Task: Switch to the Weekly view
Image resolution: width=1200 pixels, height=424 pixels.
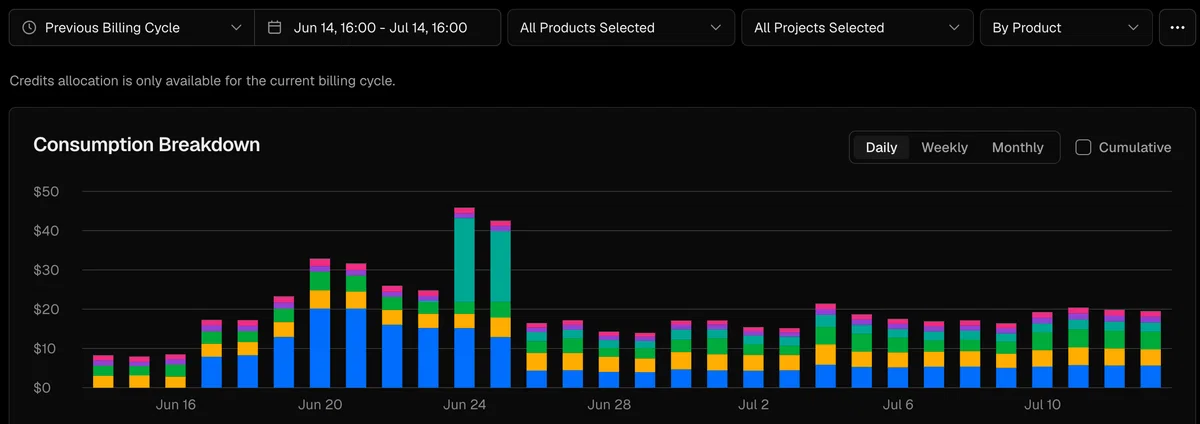Action: [944, 147]
